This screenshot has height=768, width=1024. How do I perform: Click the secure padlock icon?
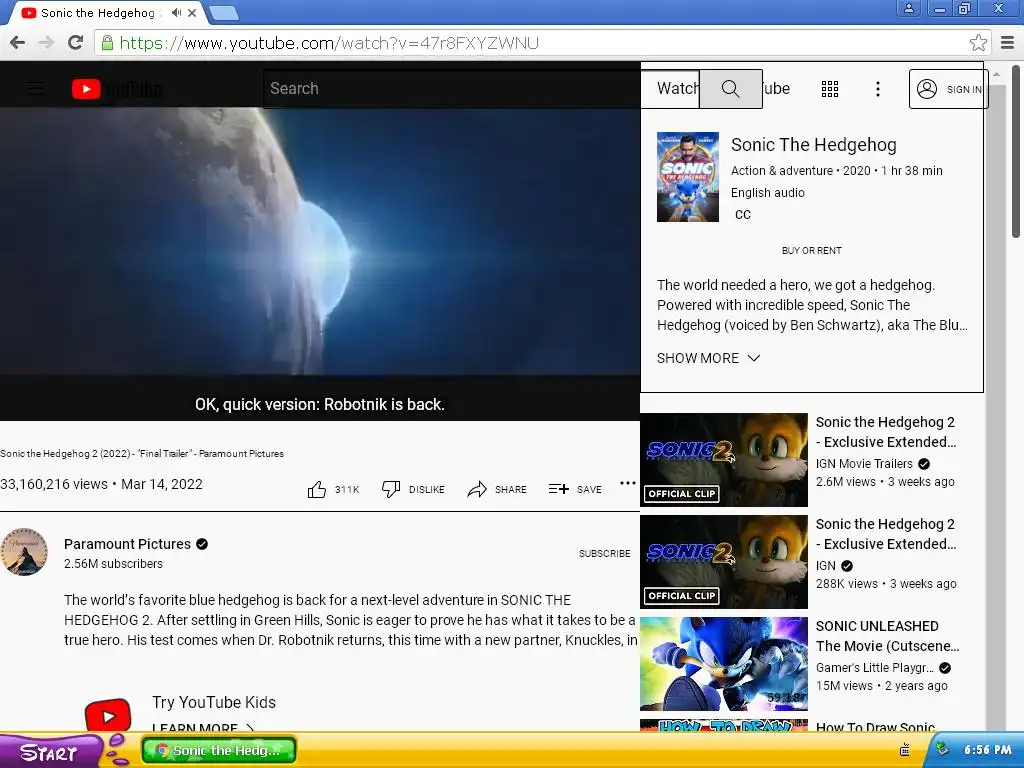coord(108,43)
